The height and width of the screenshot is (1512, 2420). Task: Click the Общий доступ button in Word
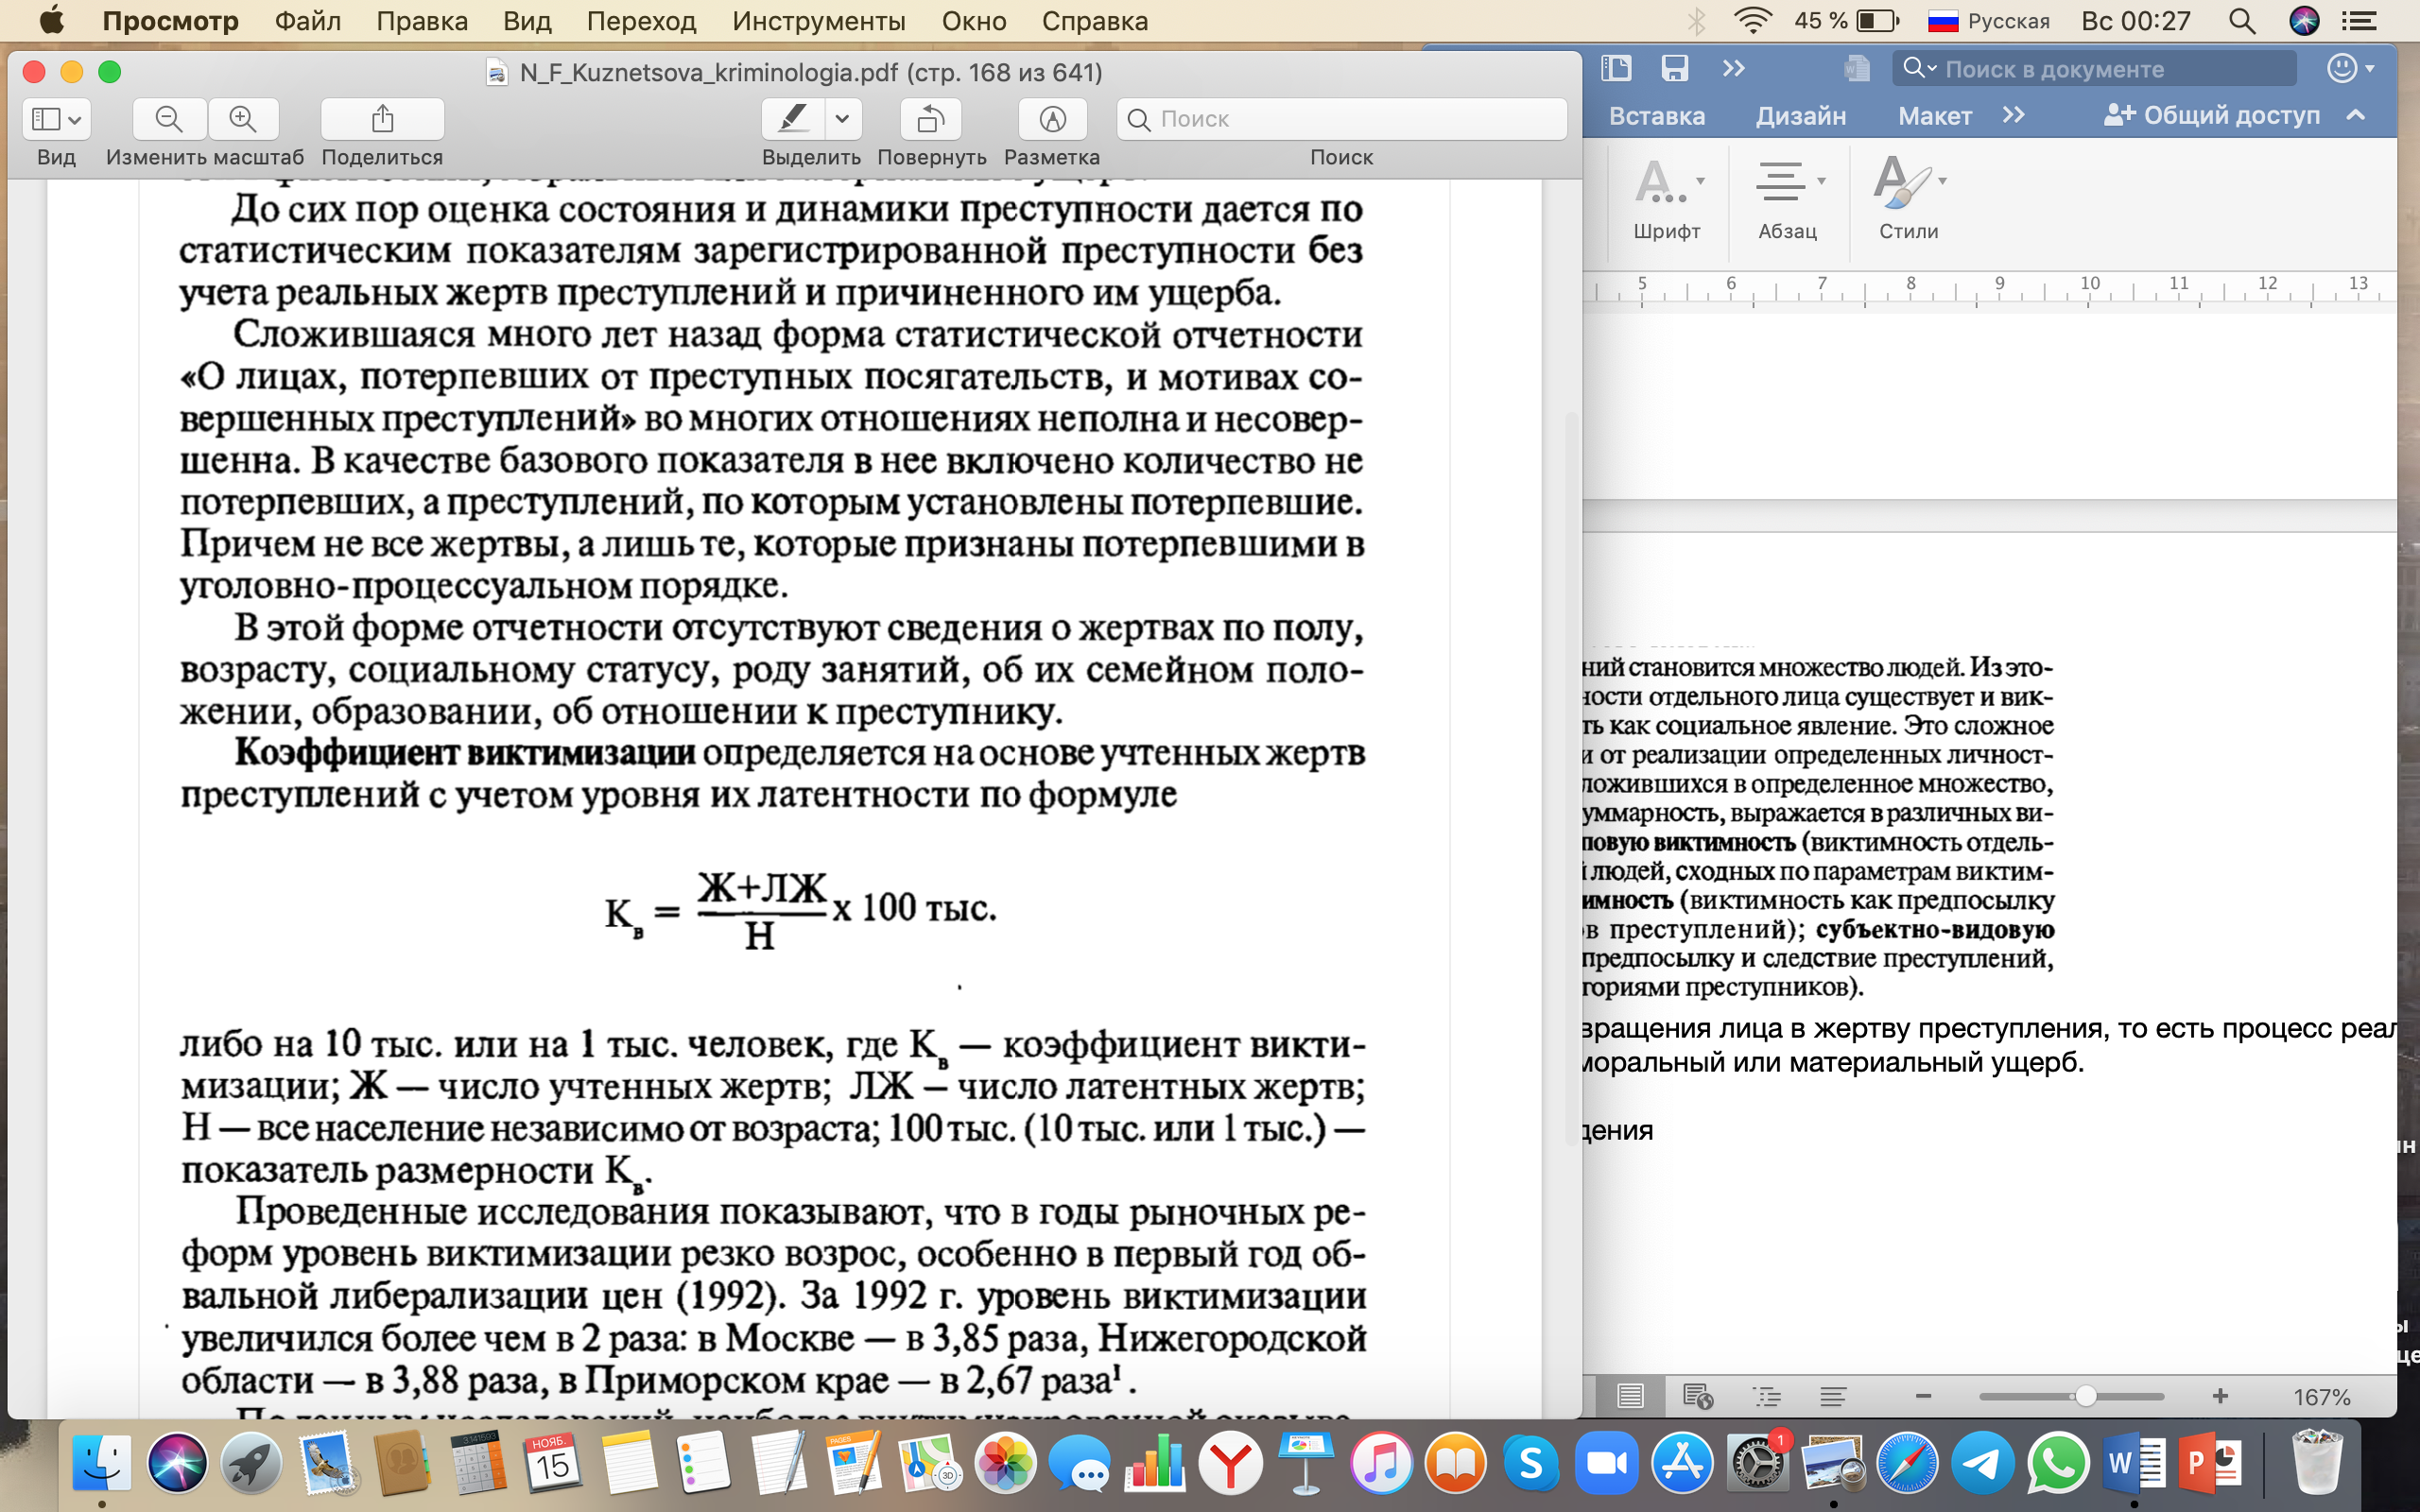click(2211, 115)
